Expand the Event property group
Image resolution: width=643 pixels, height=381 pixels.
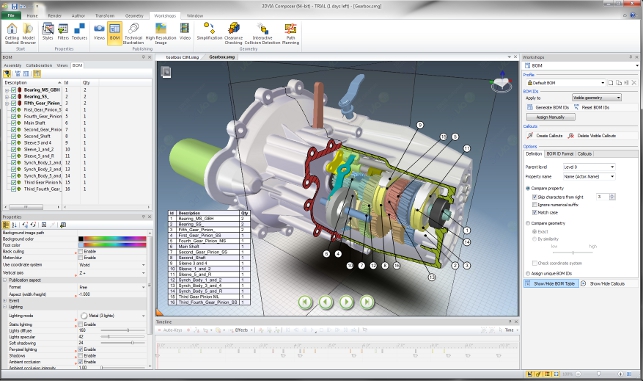coord(5,301)
